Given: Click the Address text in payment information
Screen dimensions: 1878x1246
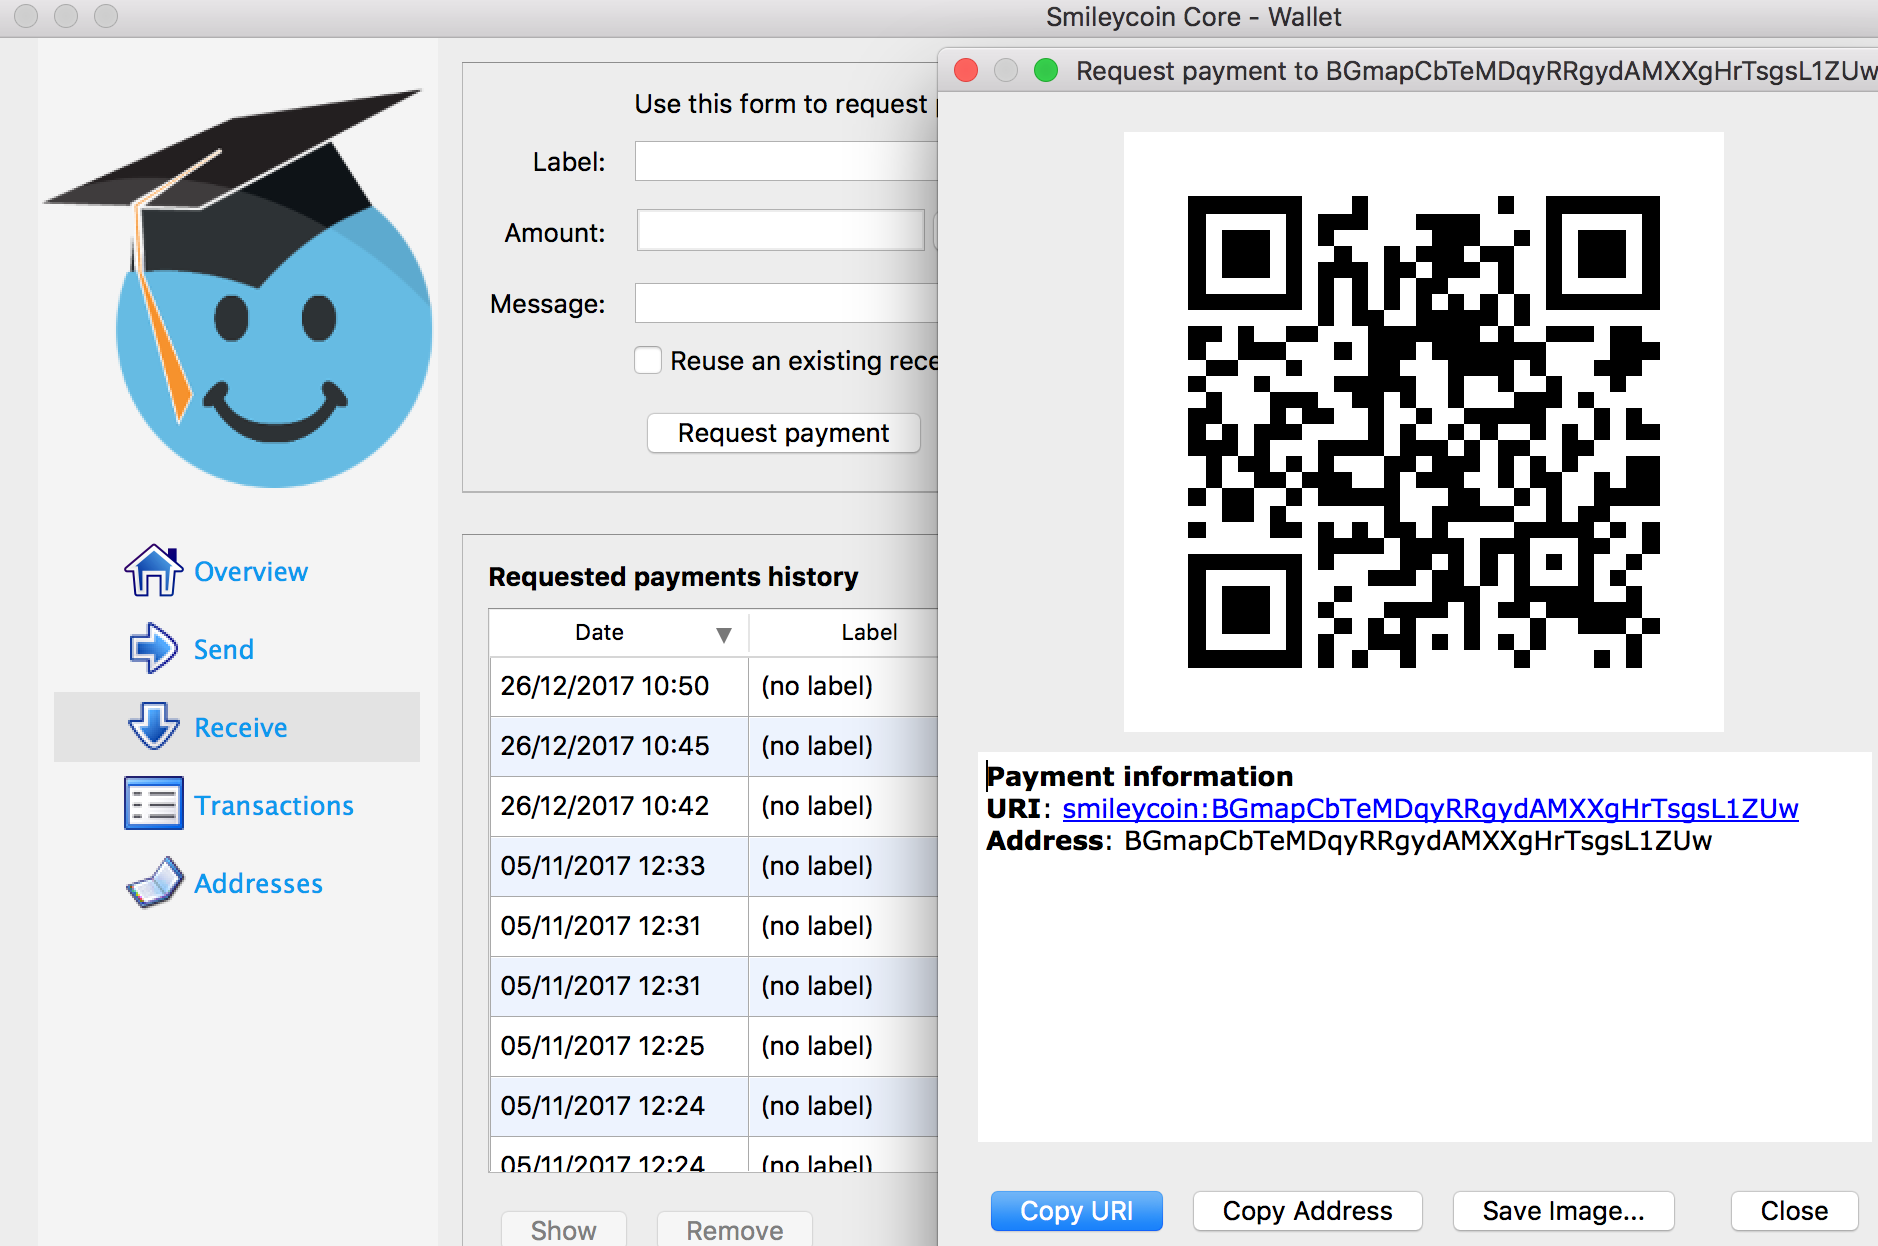Looking at the screenshot, I should click(x=1418, y=840).
